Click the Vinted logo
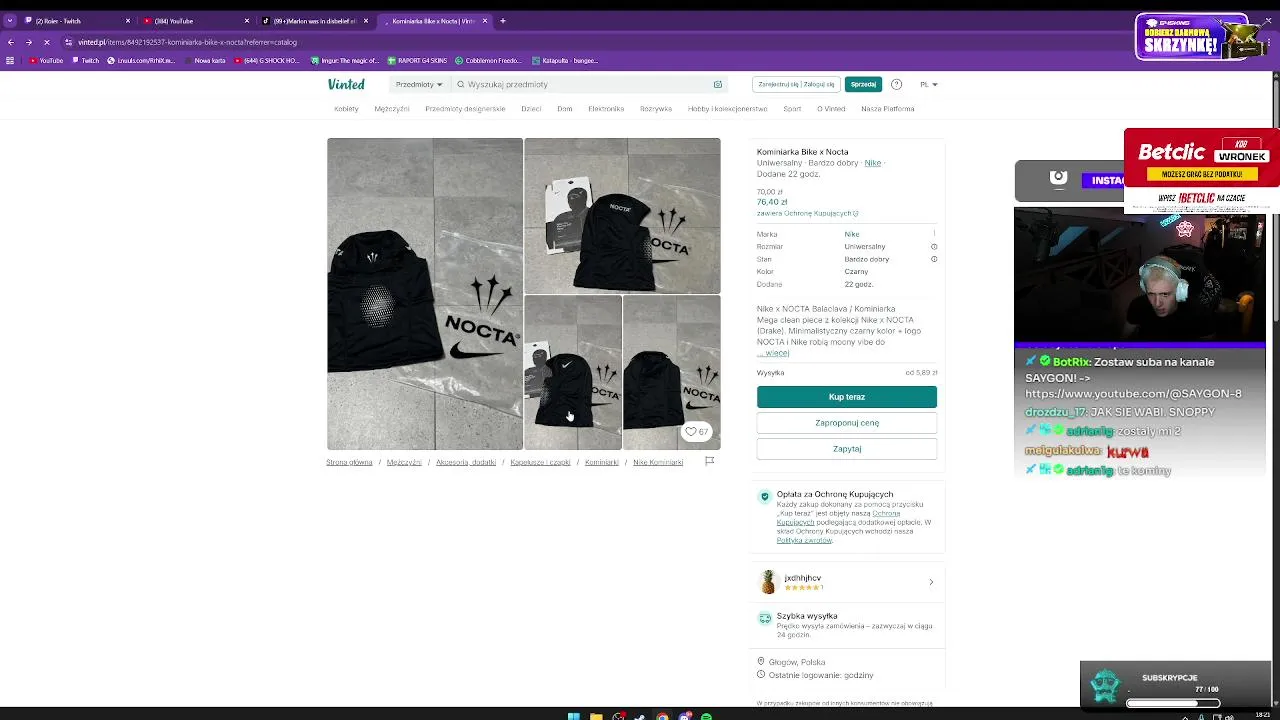Image resolution: width=1280 pixels, height=720 pixels. pos(346,84)
